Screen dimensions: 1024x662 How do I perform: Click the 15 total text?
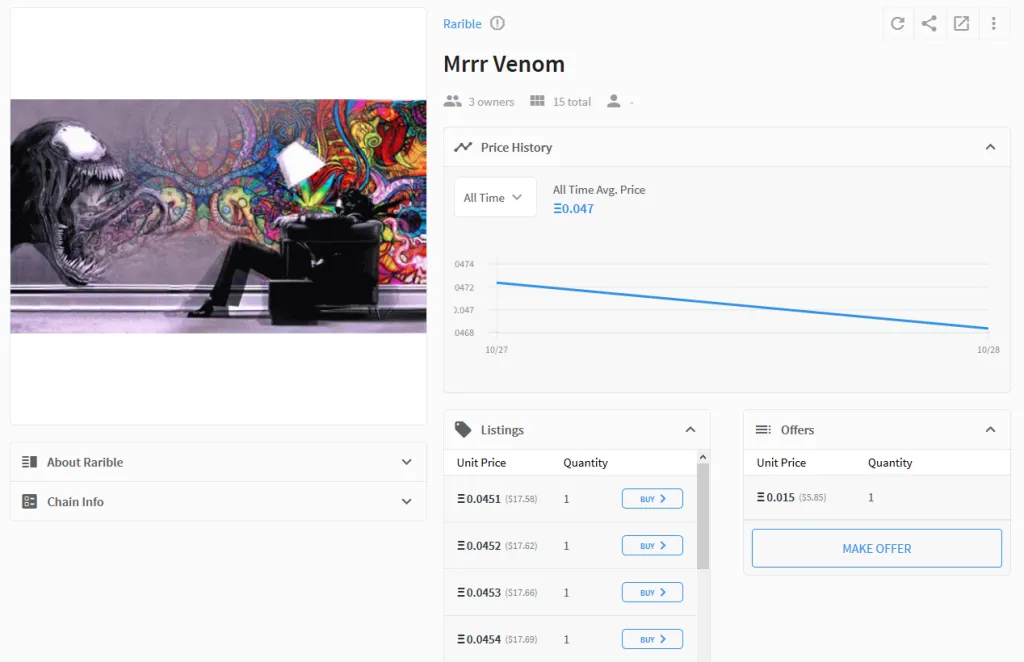tap(571, 102)
